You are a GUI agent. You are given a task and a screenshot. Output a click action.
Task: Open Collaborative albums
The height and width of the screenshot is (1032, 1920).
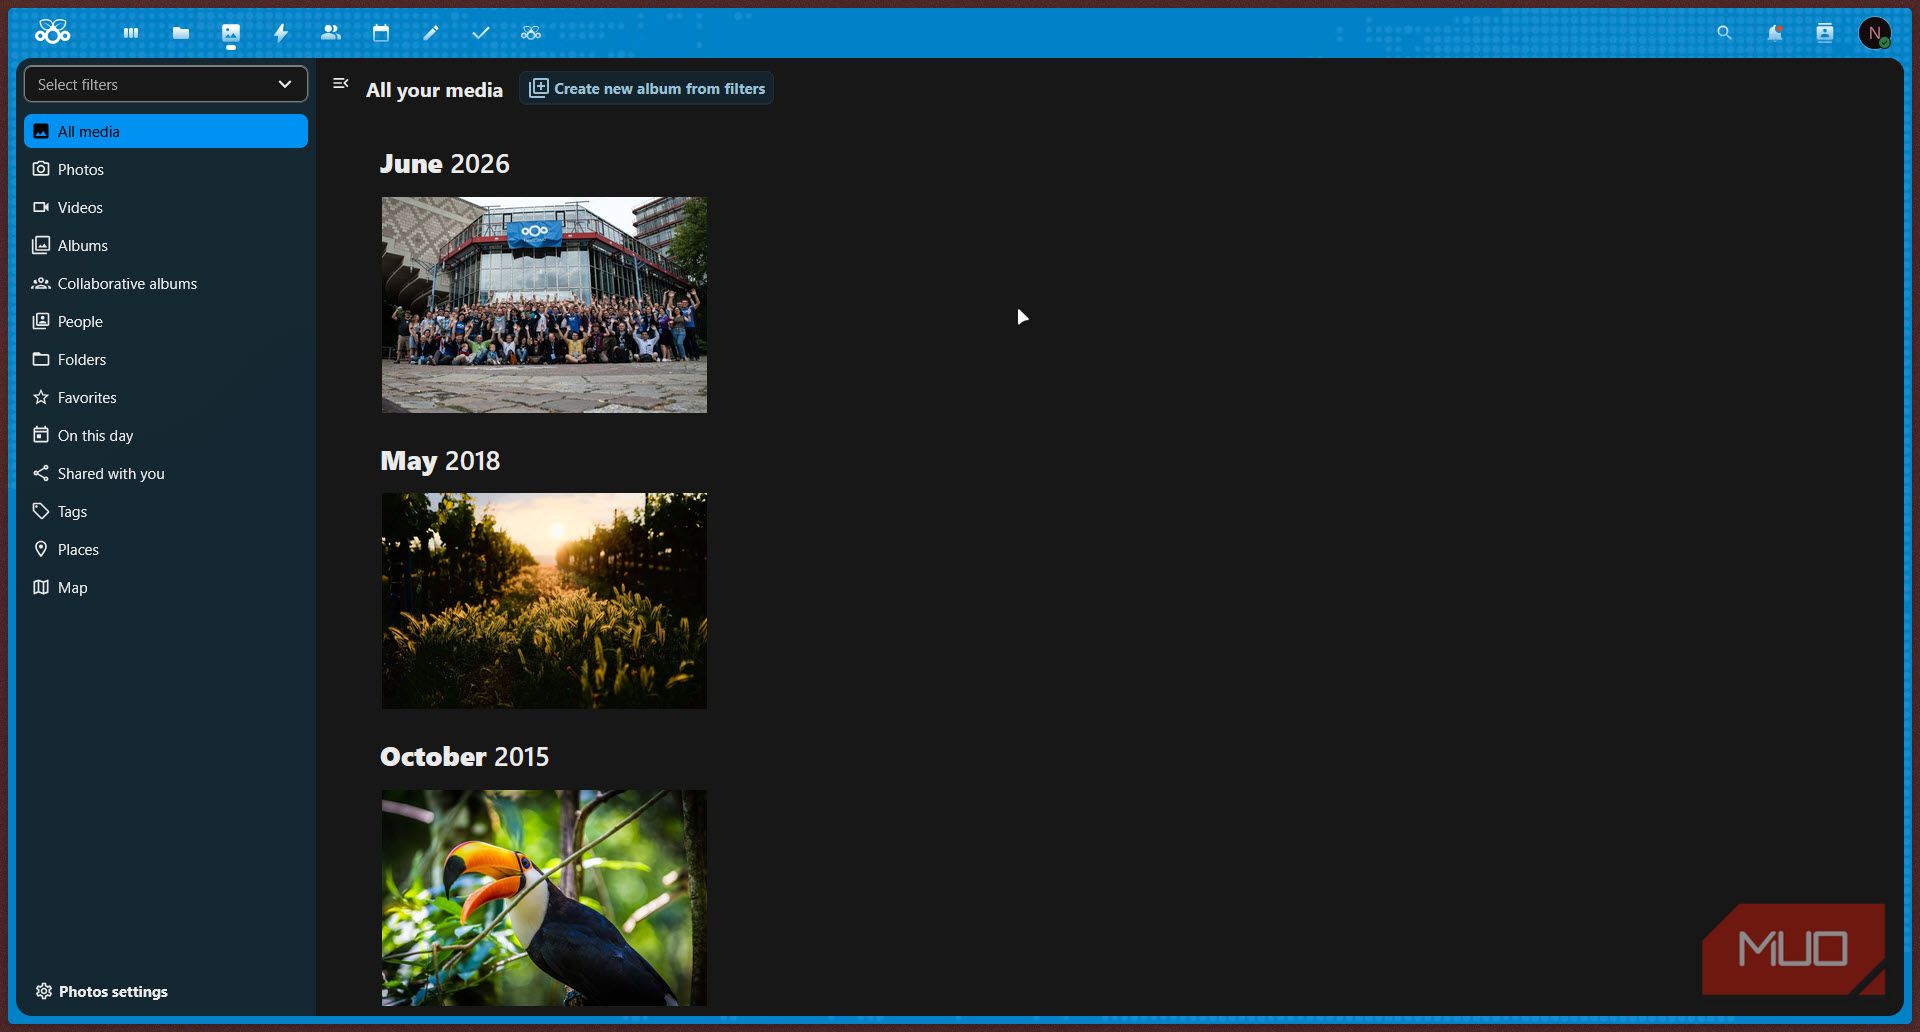point(166,283)
